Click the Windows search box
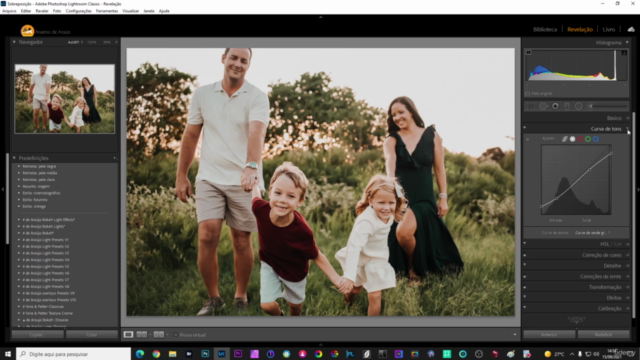 click(x=73, y=354)
